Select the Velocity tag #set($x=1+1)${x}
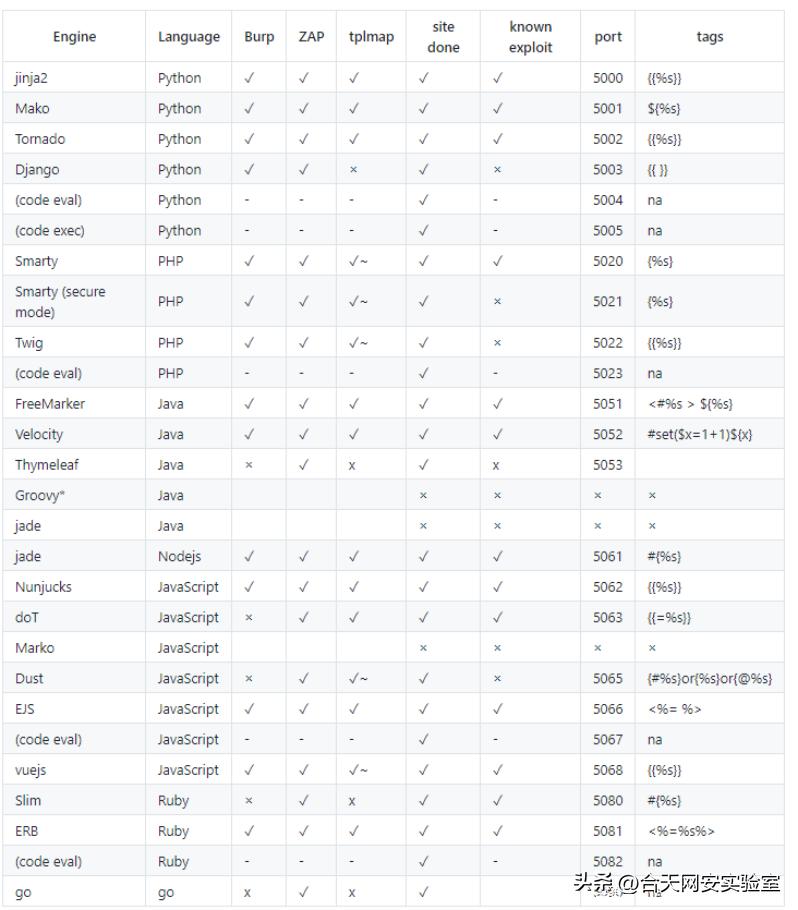This screenshot has height=910, width=798. point(699,435)
